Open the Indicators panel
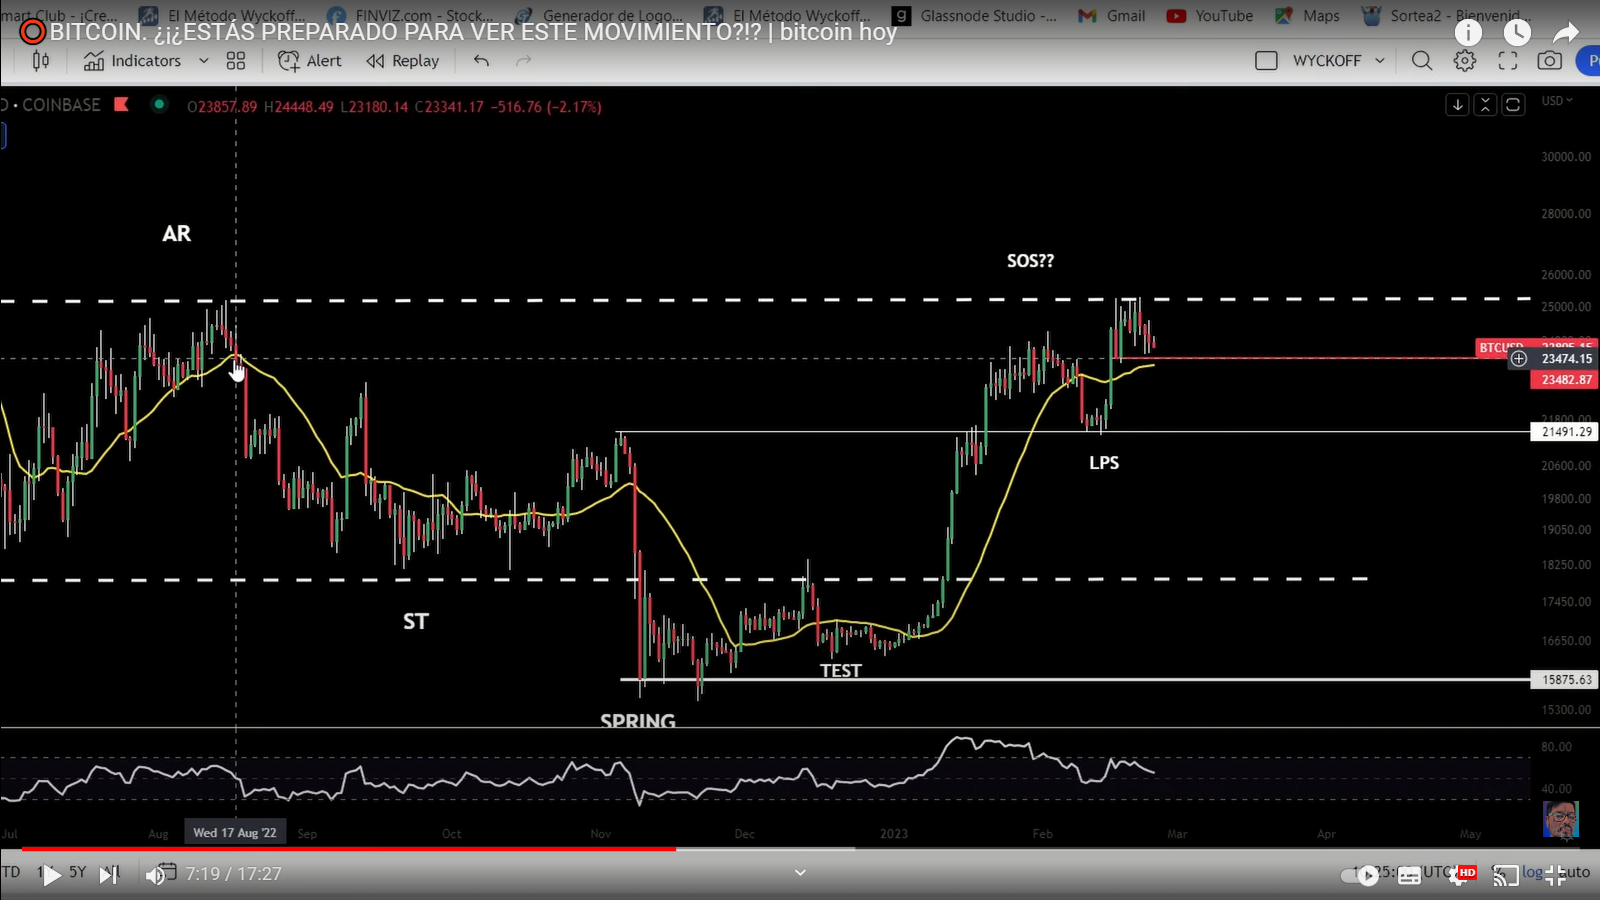Image resolution: width=1600 pixels, height=900 pixels. click(x=132, y=61)
